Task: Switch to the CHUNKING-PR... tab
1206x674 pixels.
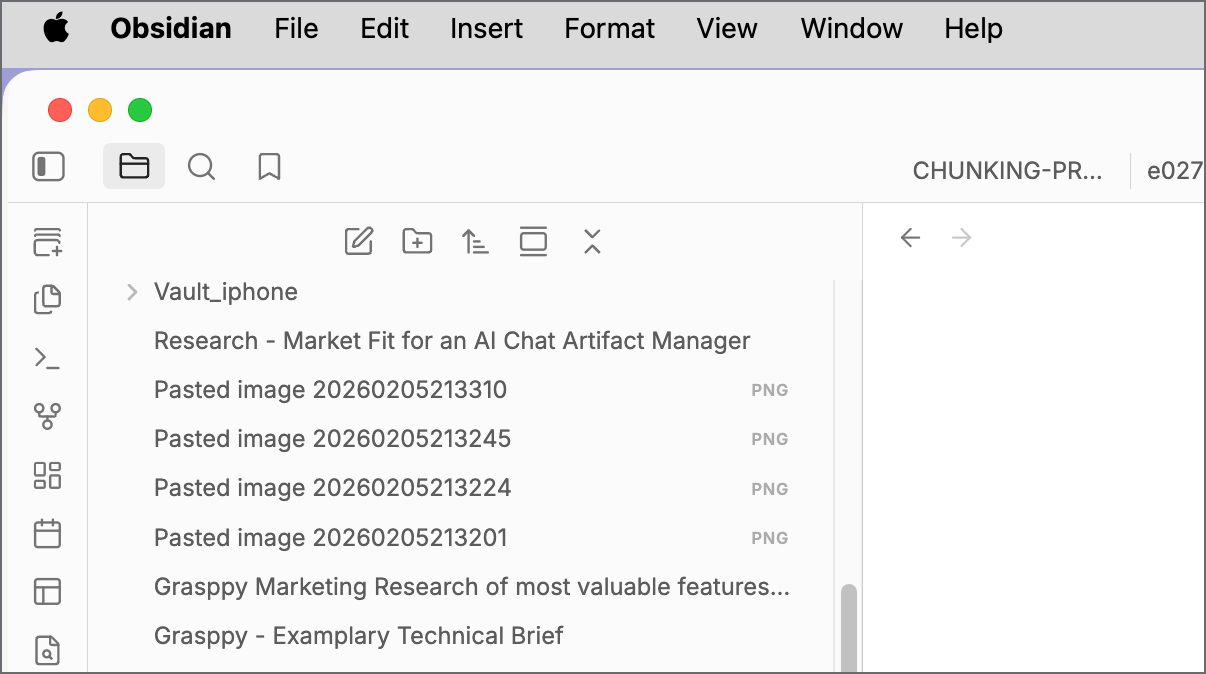Action: click(1007, 170)
